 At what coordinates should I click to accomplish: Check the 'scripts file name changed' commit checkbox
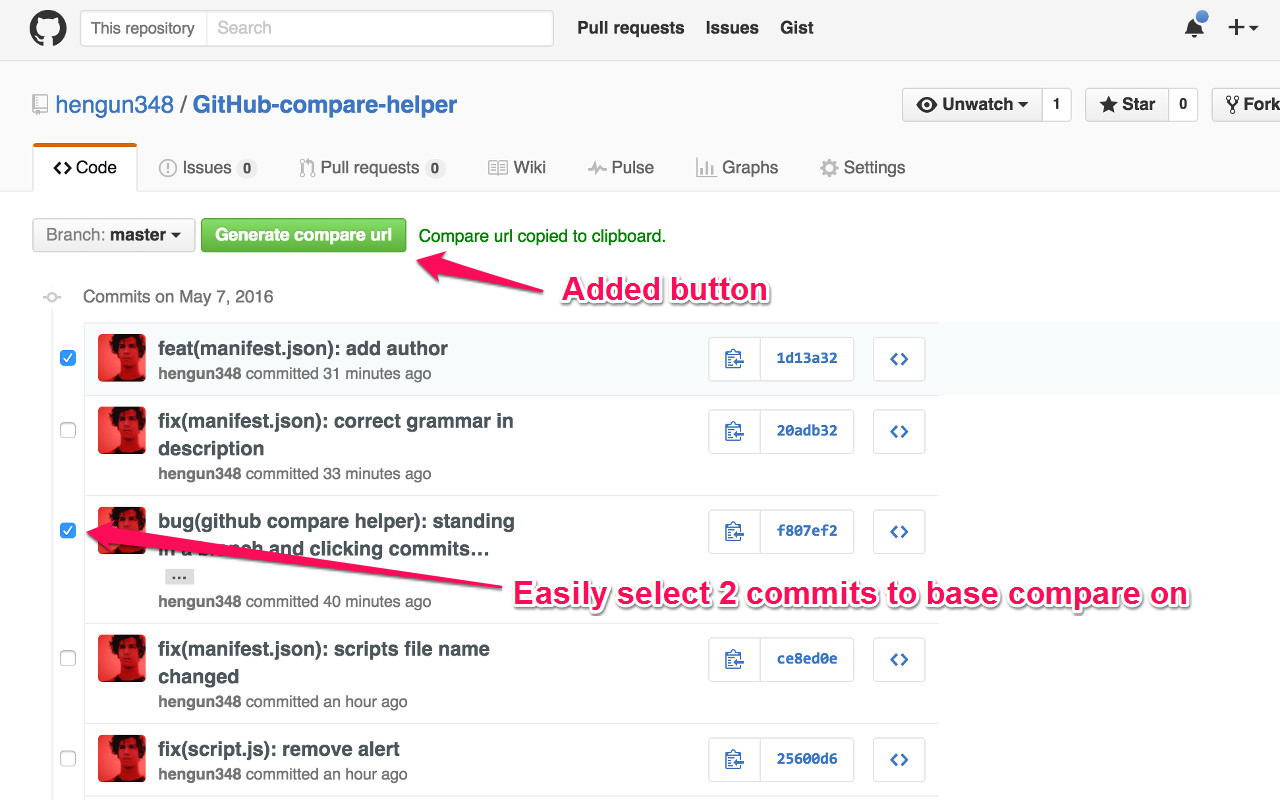68,658
